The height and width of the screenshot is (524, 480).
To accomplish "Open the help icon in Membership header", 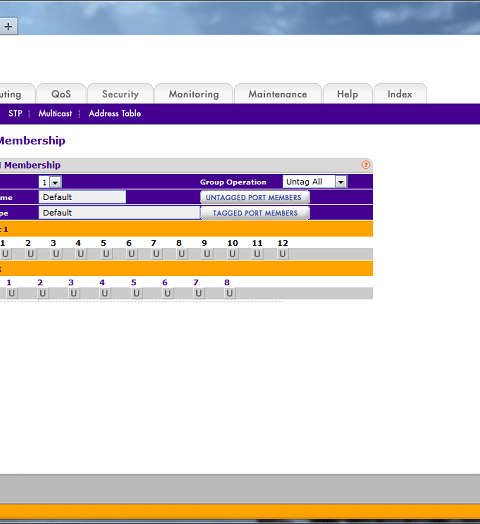I will (366, 164).
